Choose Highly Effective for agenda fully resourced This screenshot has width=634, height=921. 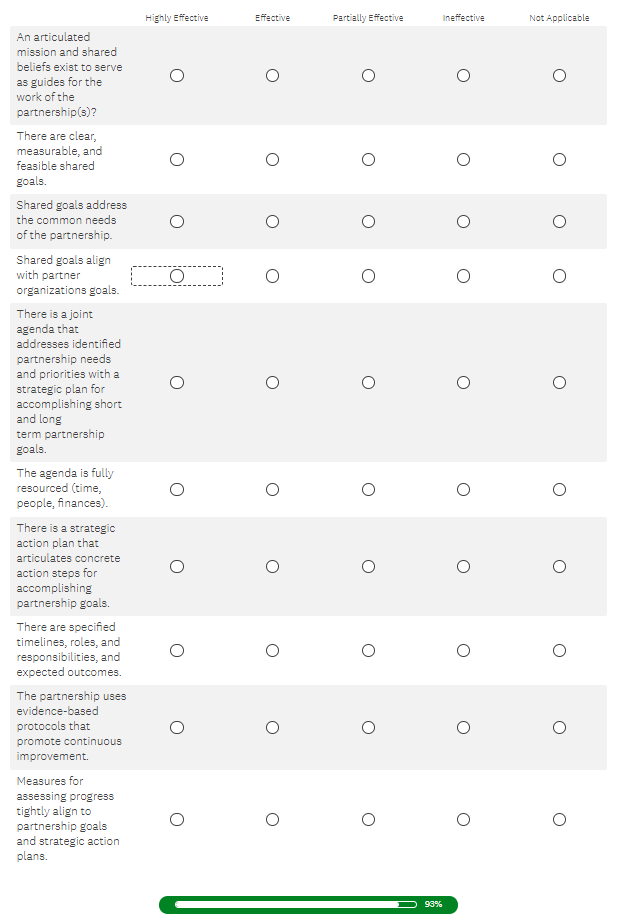coord(177,489)
